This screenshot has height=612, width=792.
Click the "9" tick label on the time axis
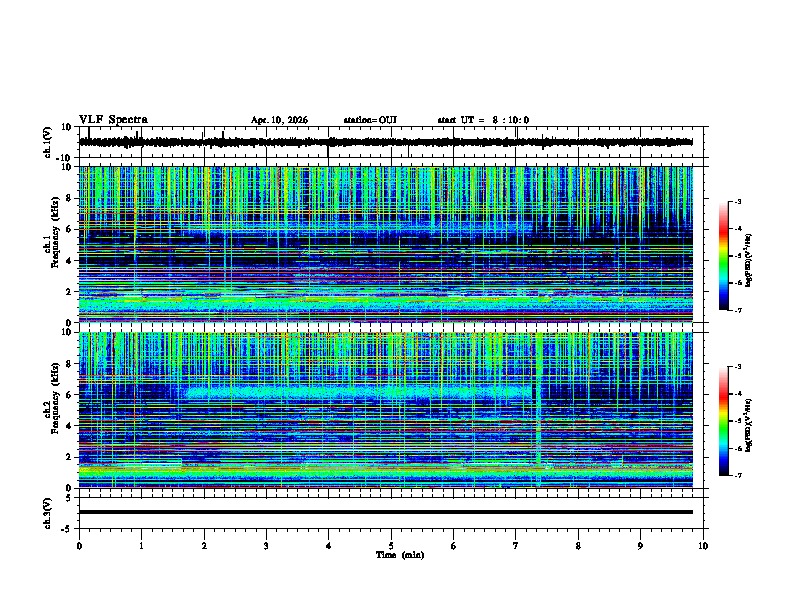pos(640,546)
